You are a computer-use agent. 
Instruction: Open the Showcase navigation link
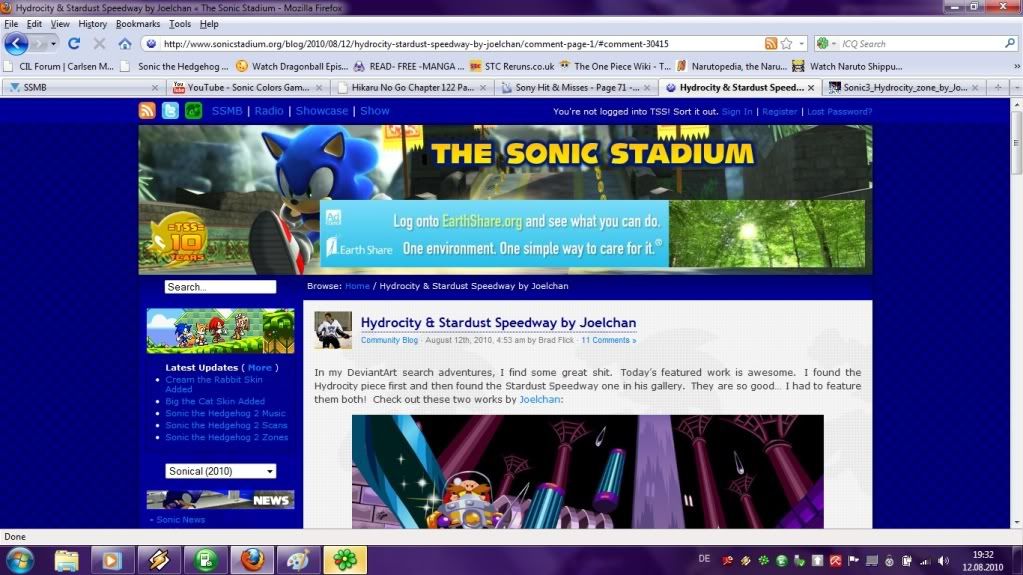(322, 111)
